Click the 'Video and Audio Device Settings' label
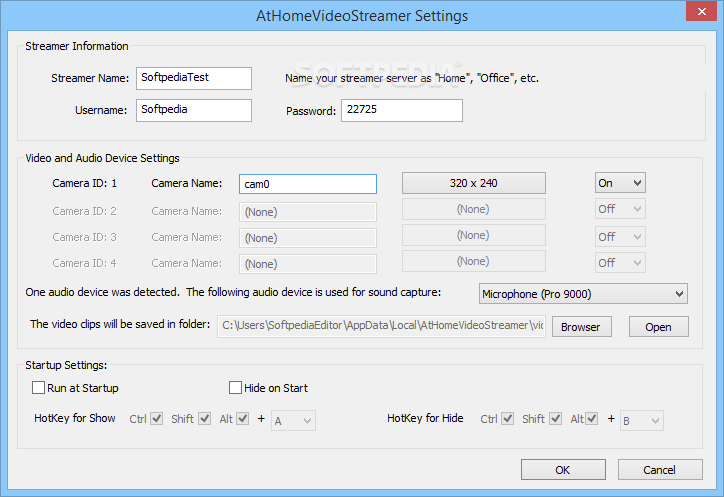Screen dimensions: 724x497 tap(102, 158)
